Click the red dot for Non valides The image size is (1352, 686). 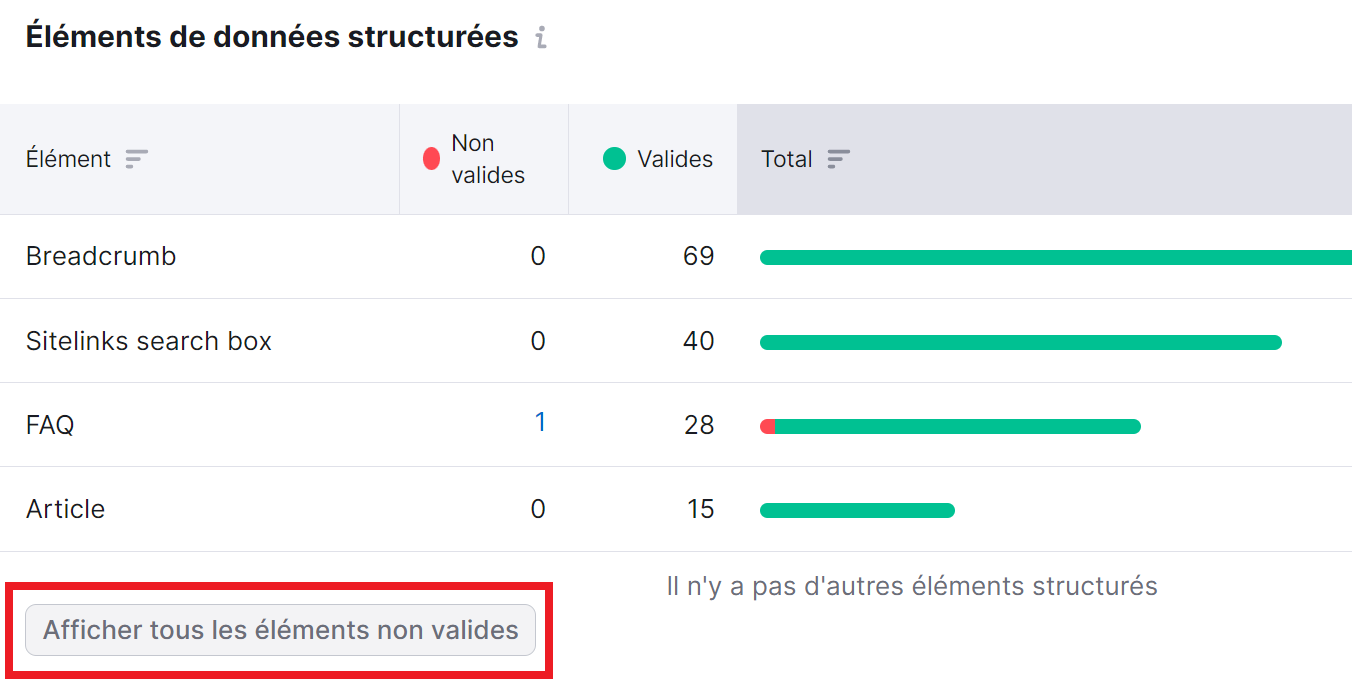tap(432, 156)
